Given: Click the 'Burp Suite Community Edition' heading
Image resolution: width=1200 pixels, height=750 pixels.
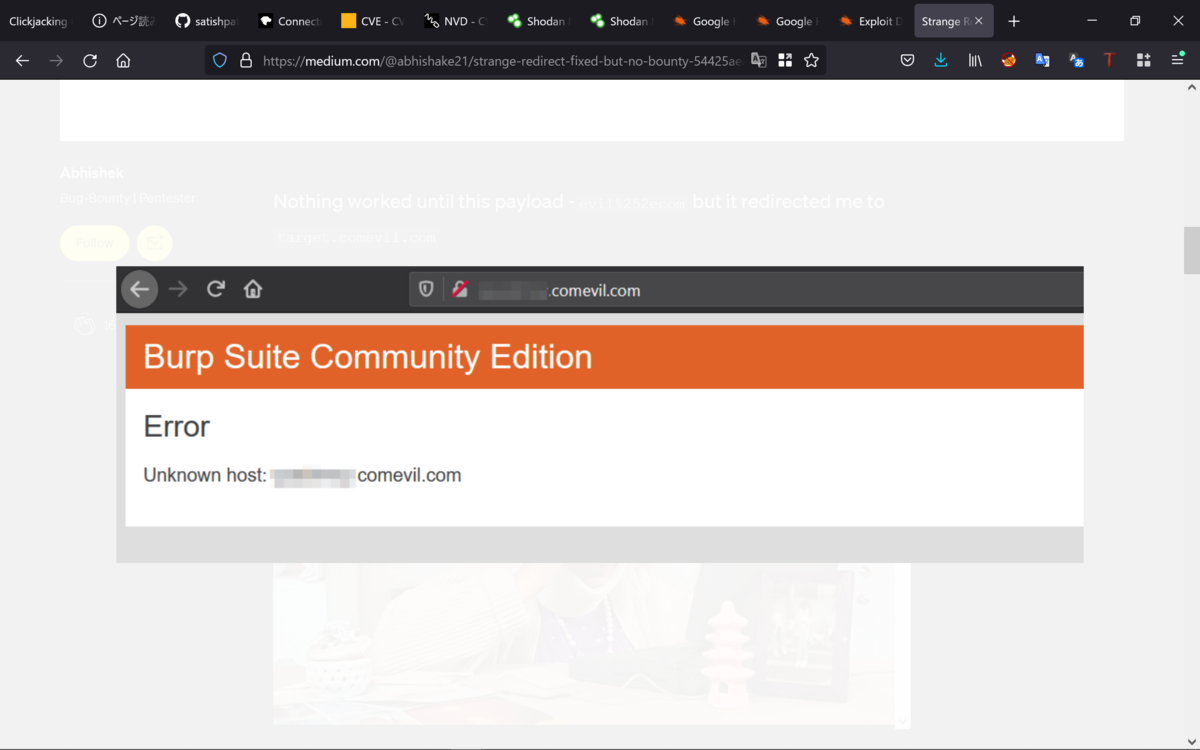Looking at the screenshot, I should click(x=368, y=357).
